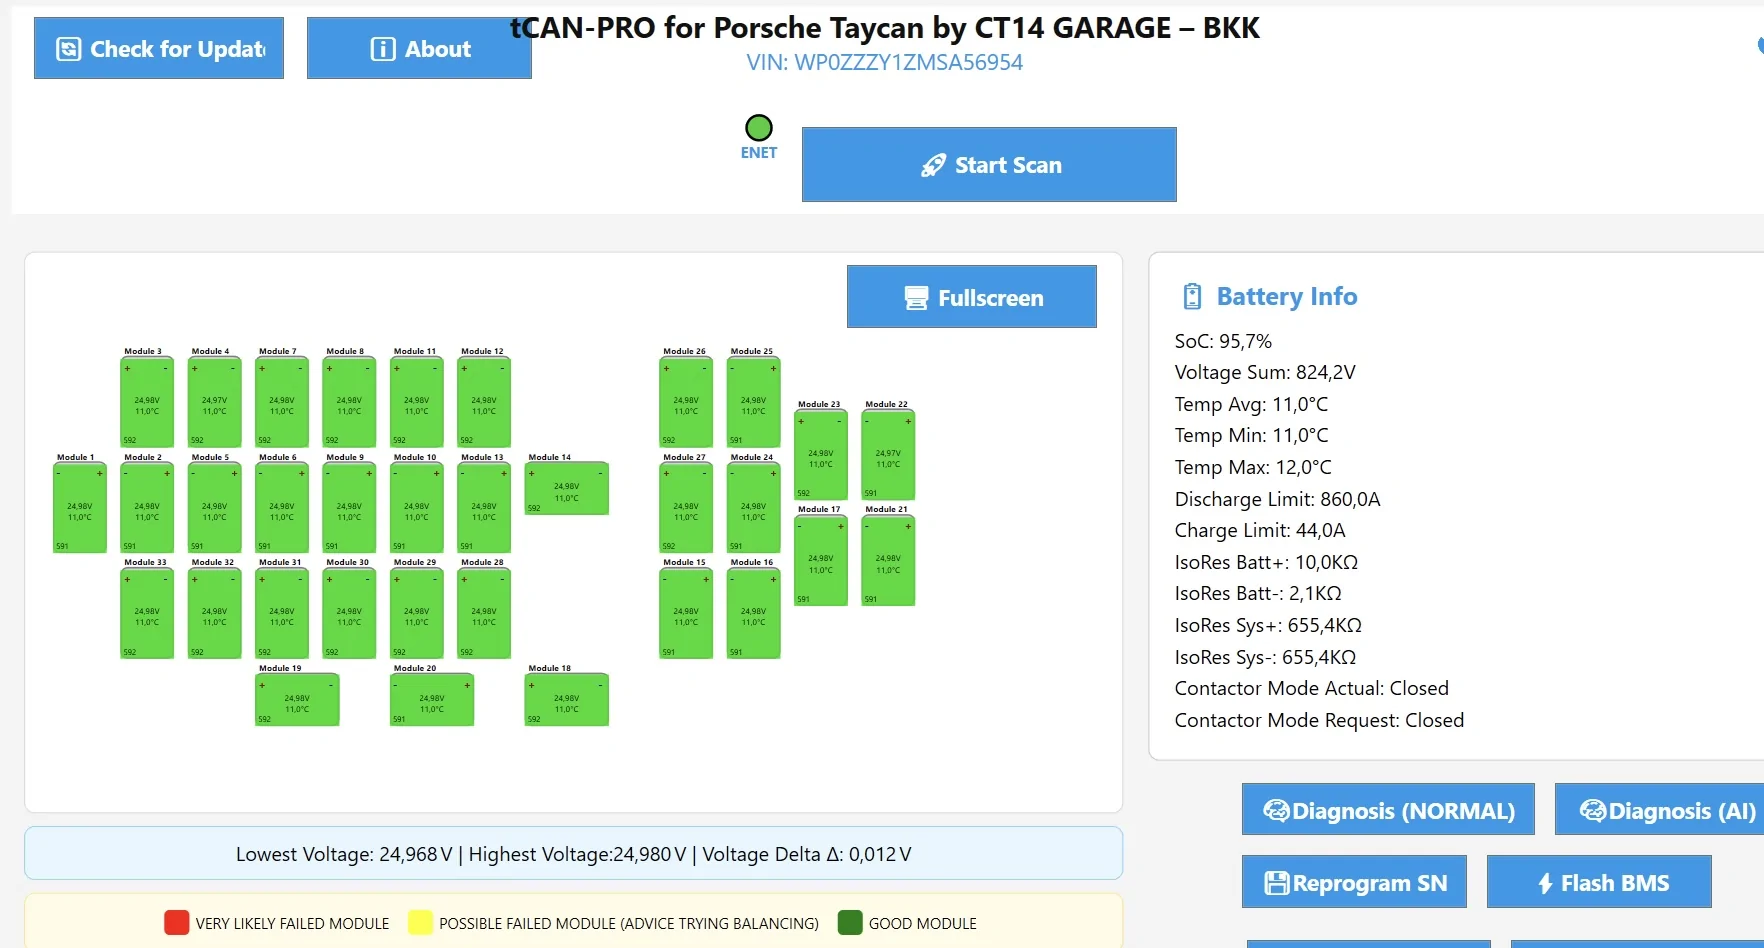Select battery Module 33
This screenshot has width=1764, height=948.
pyautogui.click(x=147, y=613)
